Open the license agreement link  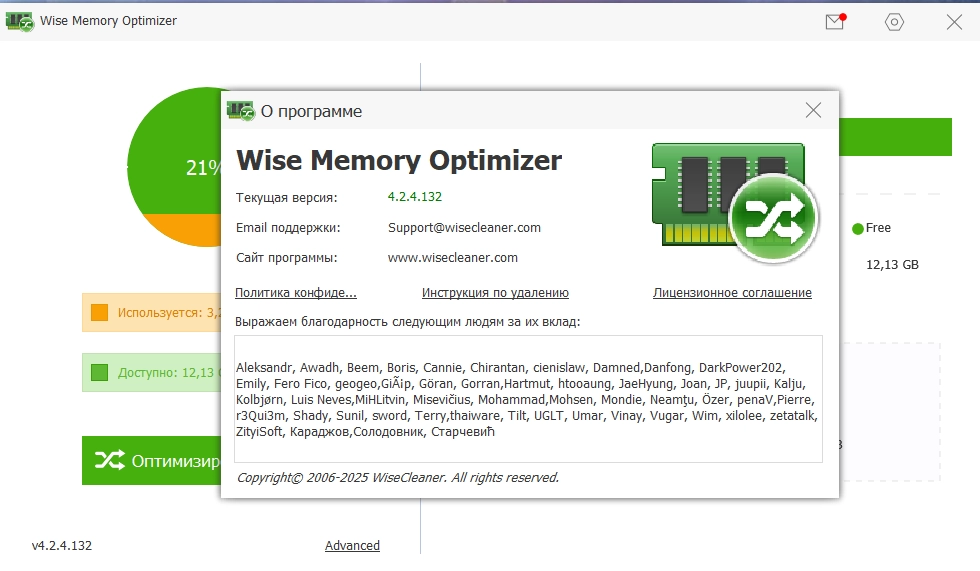pos(732,292)
